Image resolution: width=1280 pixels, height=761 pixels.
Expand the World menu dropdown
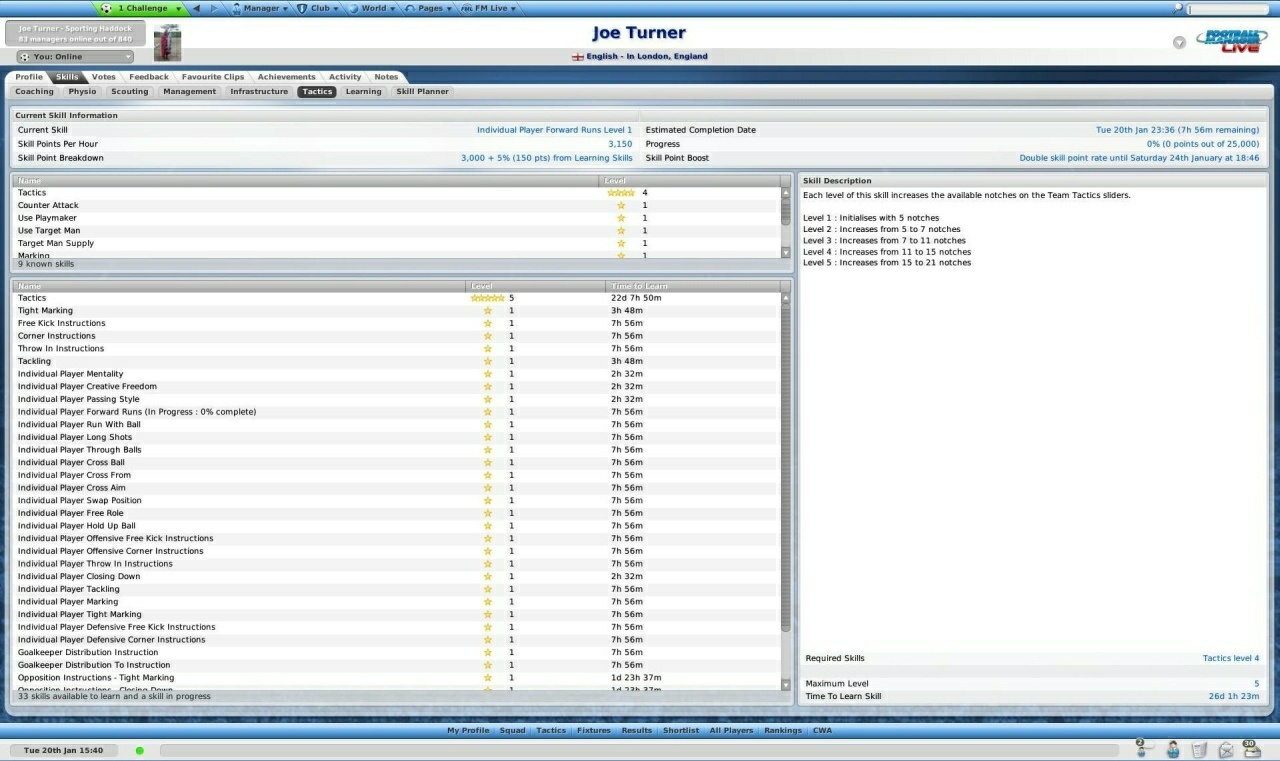point(371,8)
